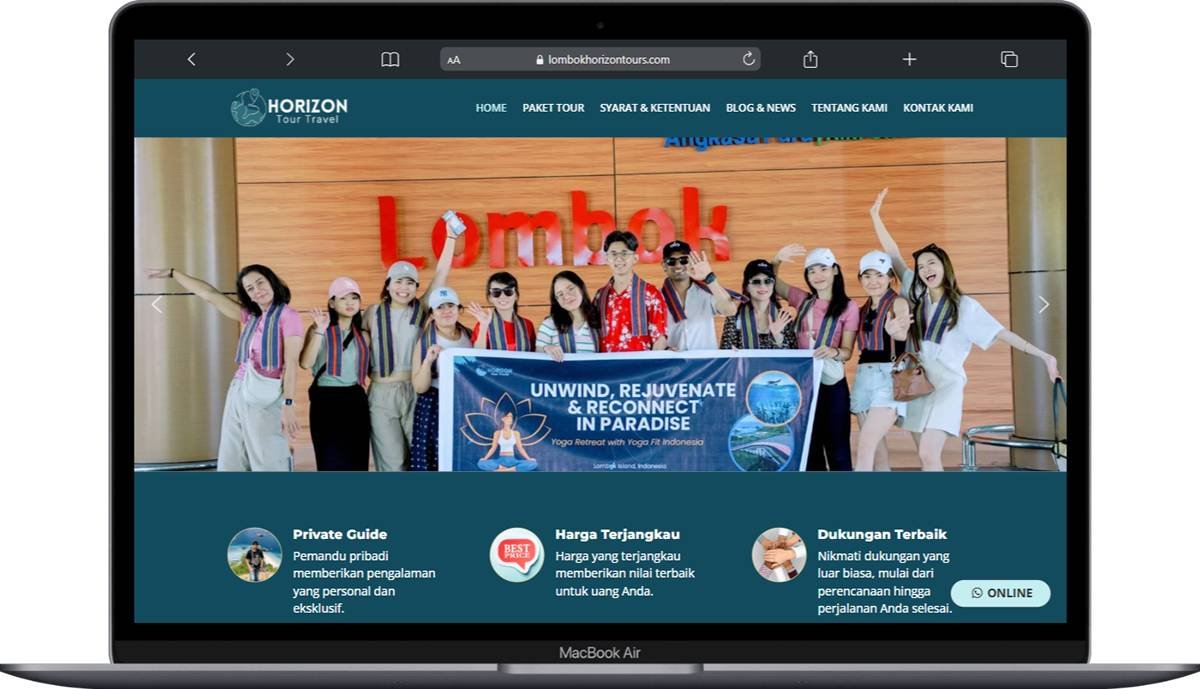Click the Best Price badge image
The image size is (1200, 689).
click(516, 554)
